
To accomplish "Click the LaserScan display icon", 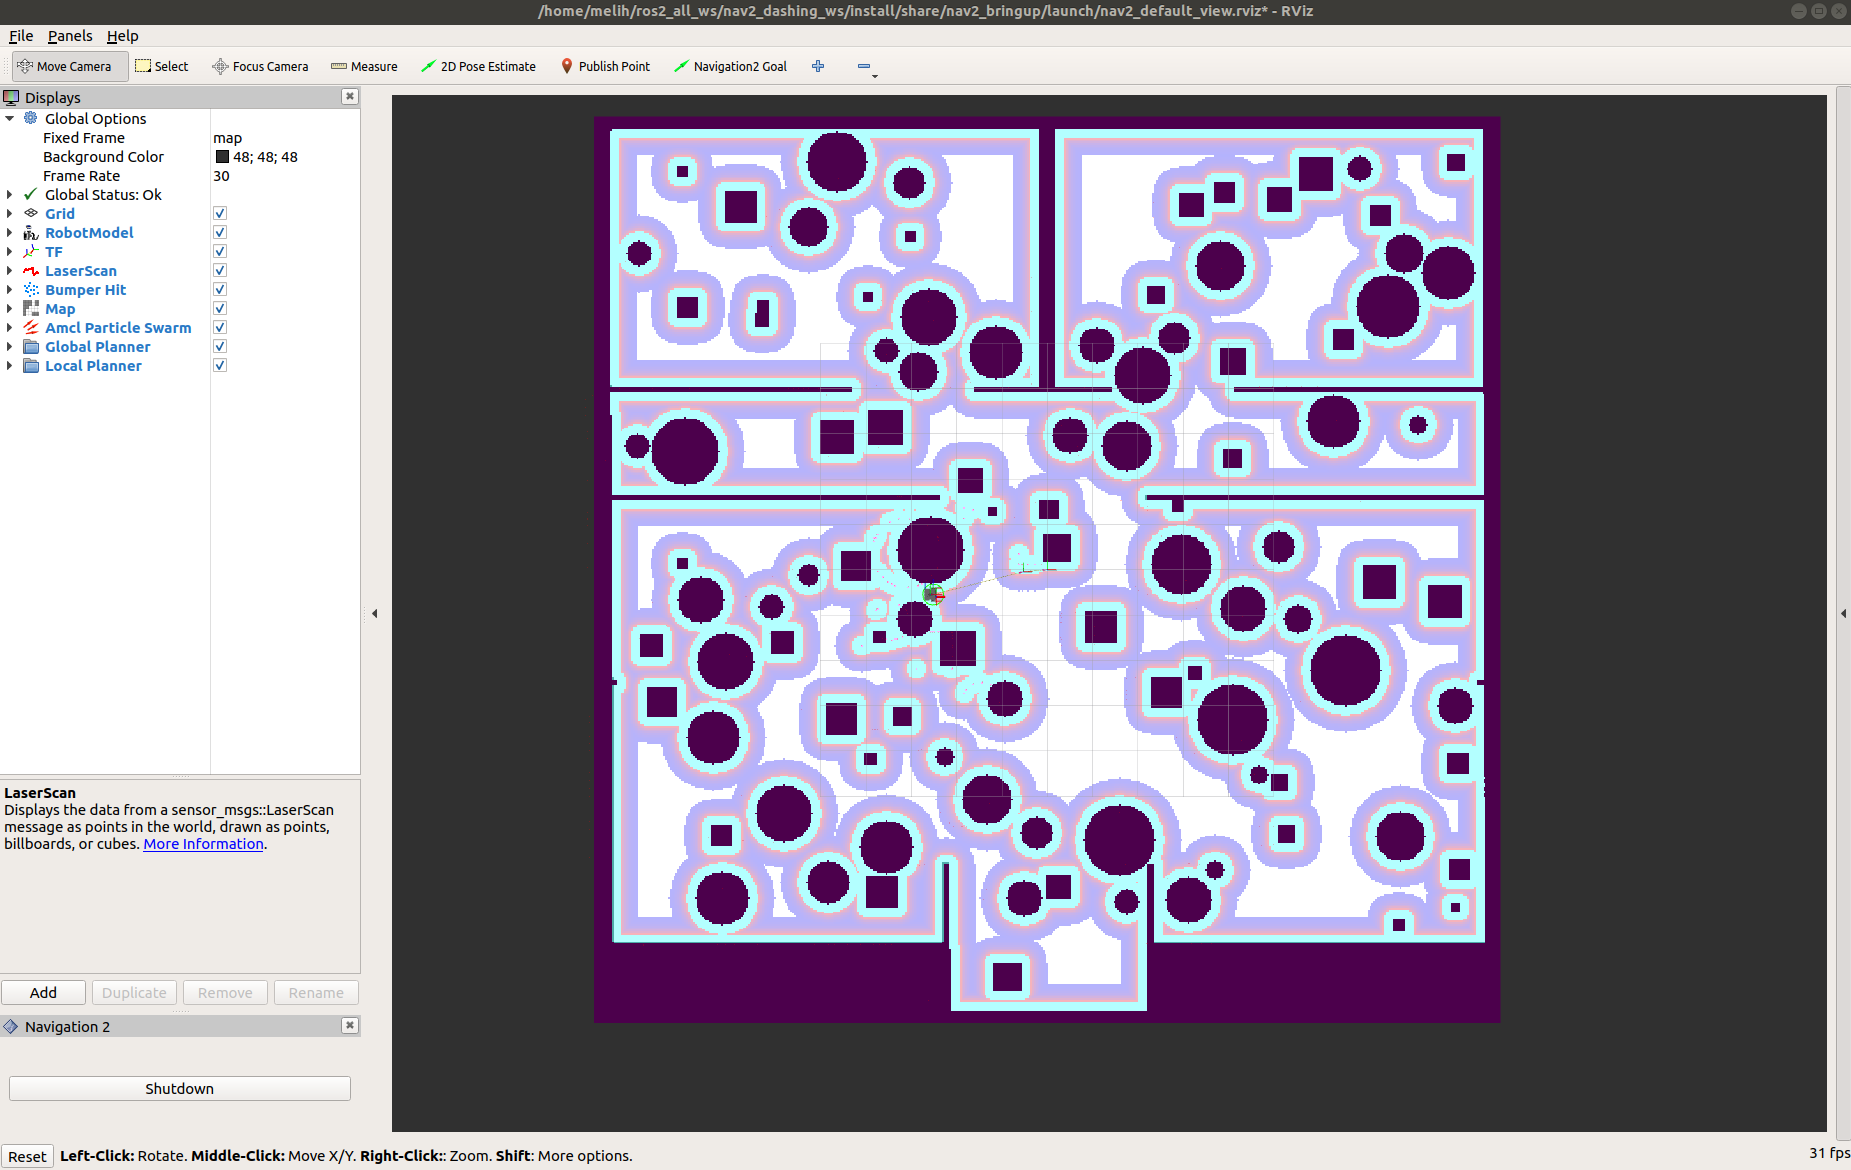I will (x=31, y=270).
